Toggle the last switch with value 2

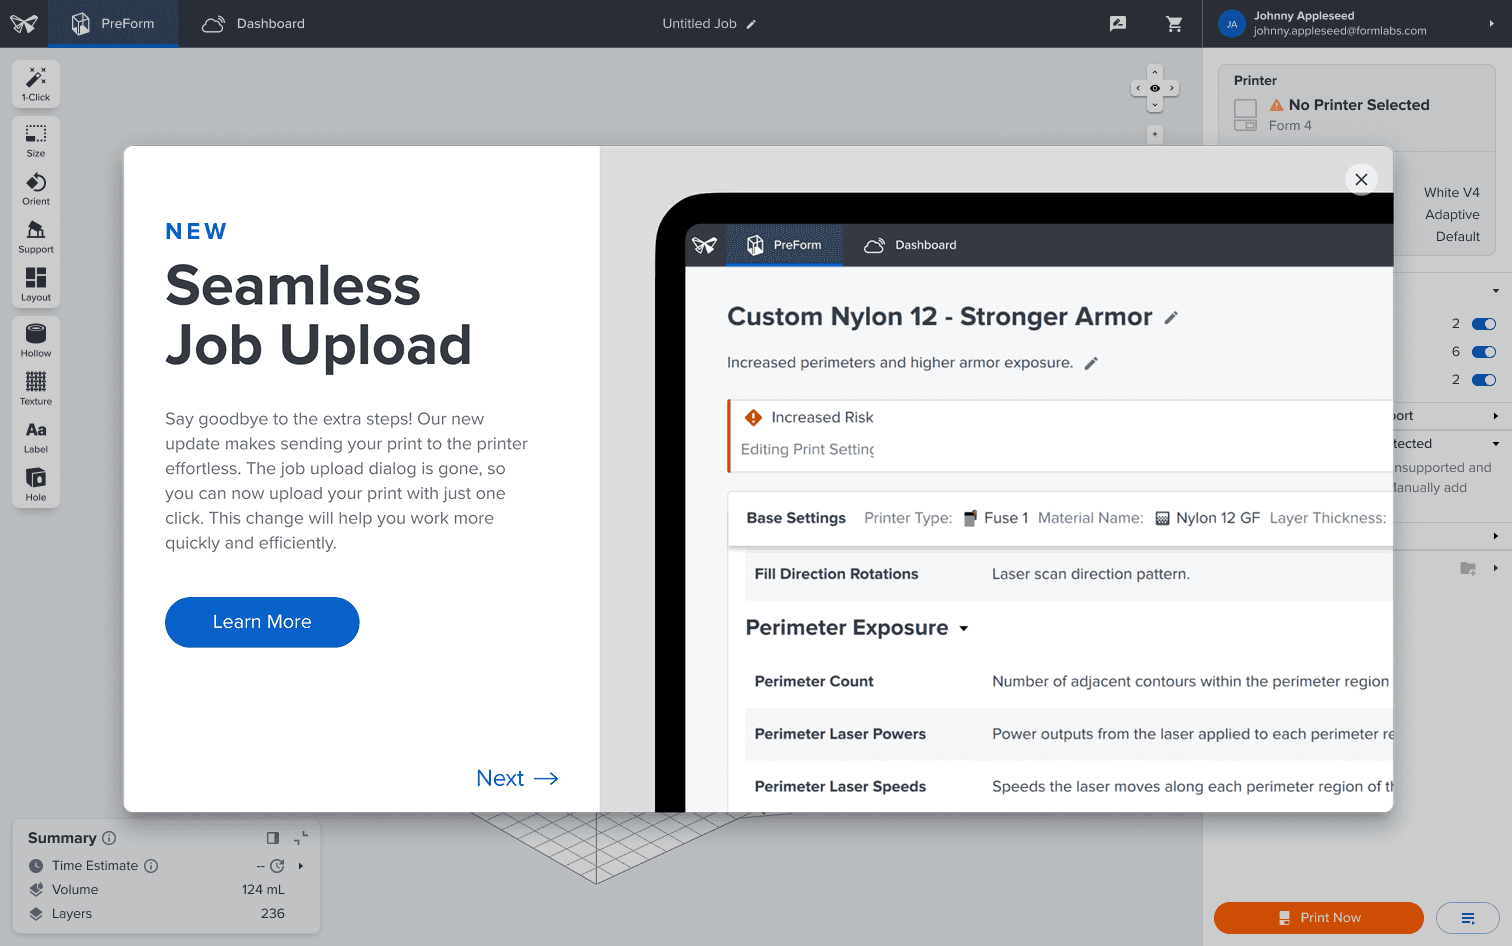click(1484, 380)
